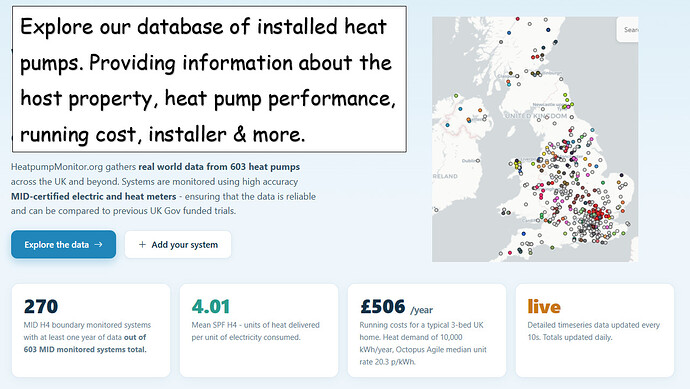Click the 4.01 mean SPF value
Viewport: 690px width, 389px height.
pos(211,307)
